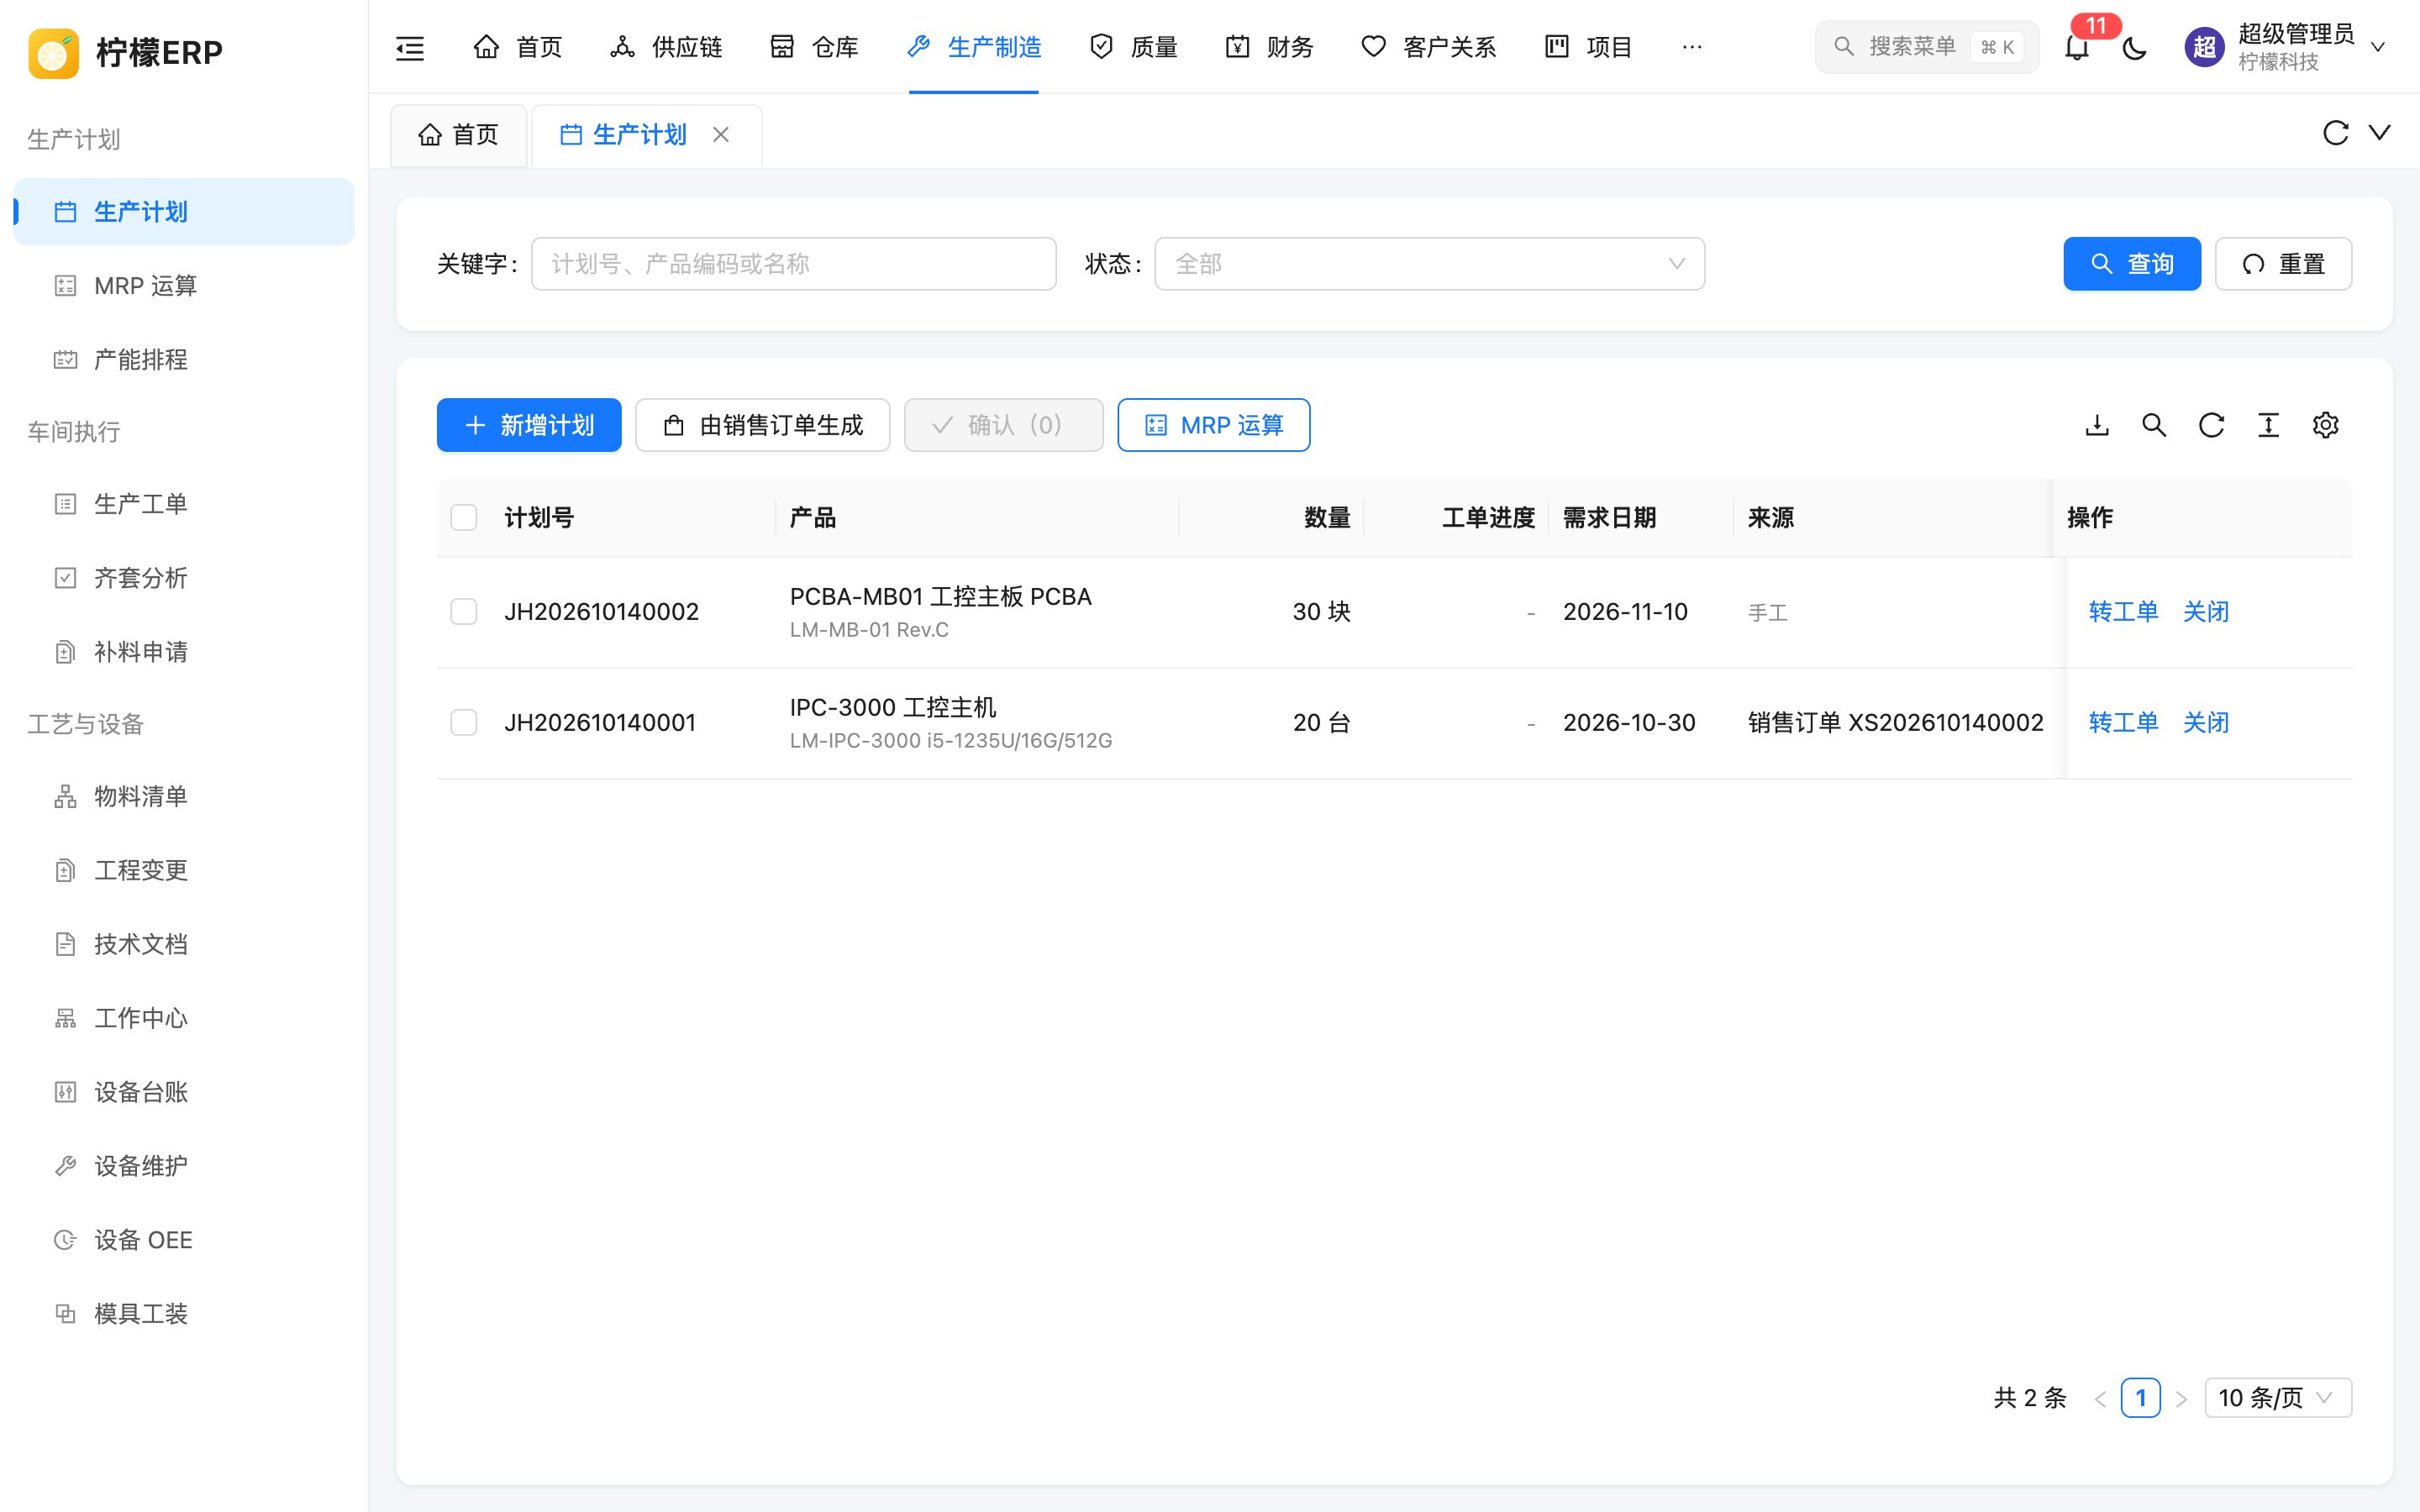Open MRP 运算 in sidebar

pos(184,286)
